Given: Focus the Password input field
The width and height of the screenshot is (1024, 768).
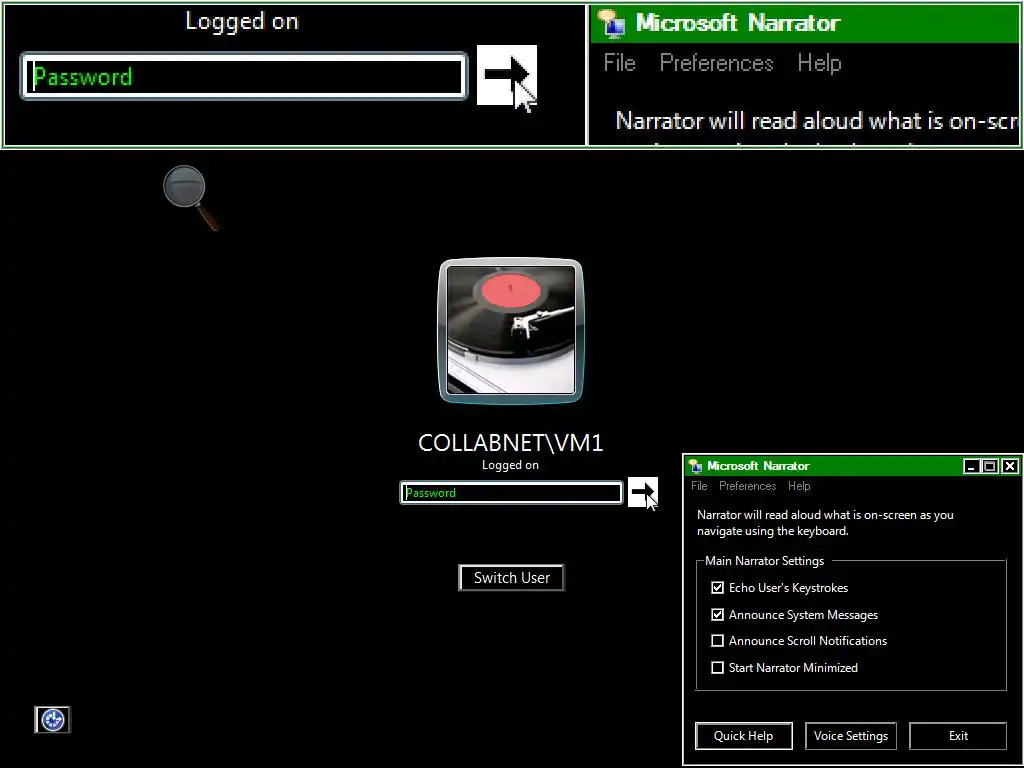Looking at the screenshot, I should click(511, 493).
